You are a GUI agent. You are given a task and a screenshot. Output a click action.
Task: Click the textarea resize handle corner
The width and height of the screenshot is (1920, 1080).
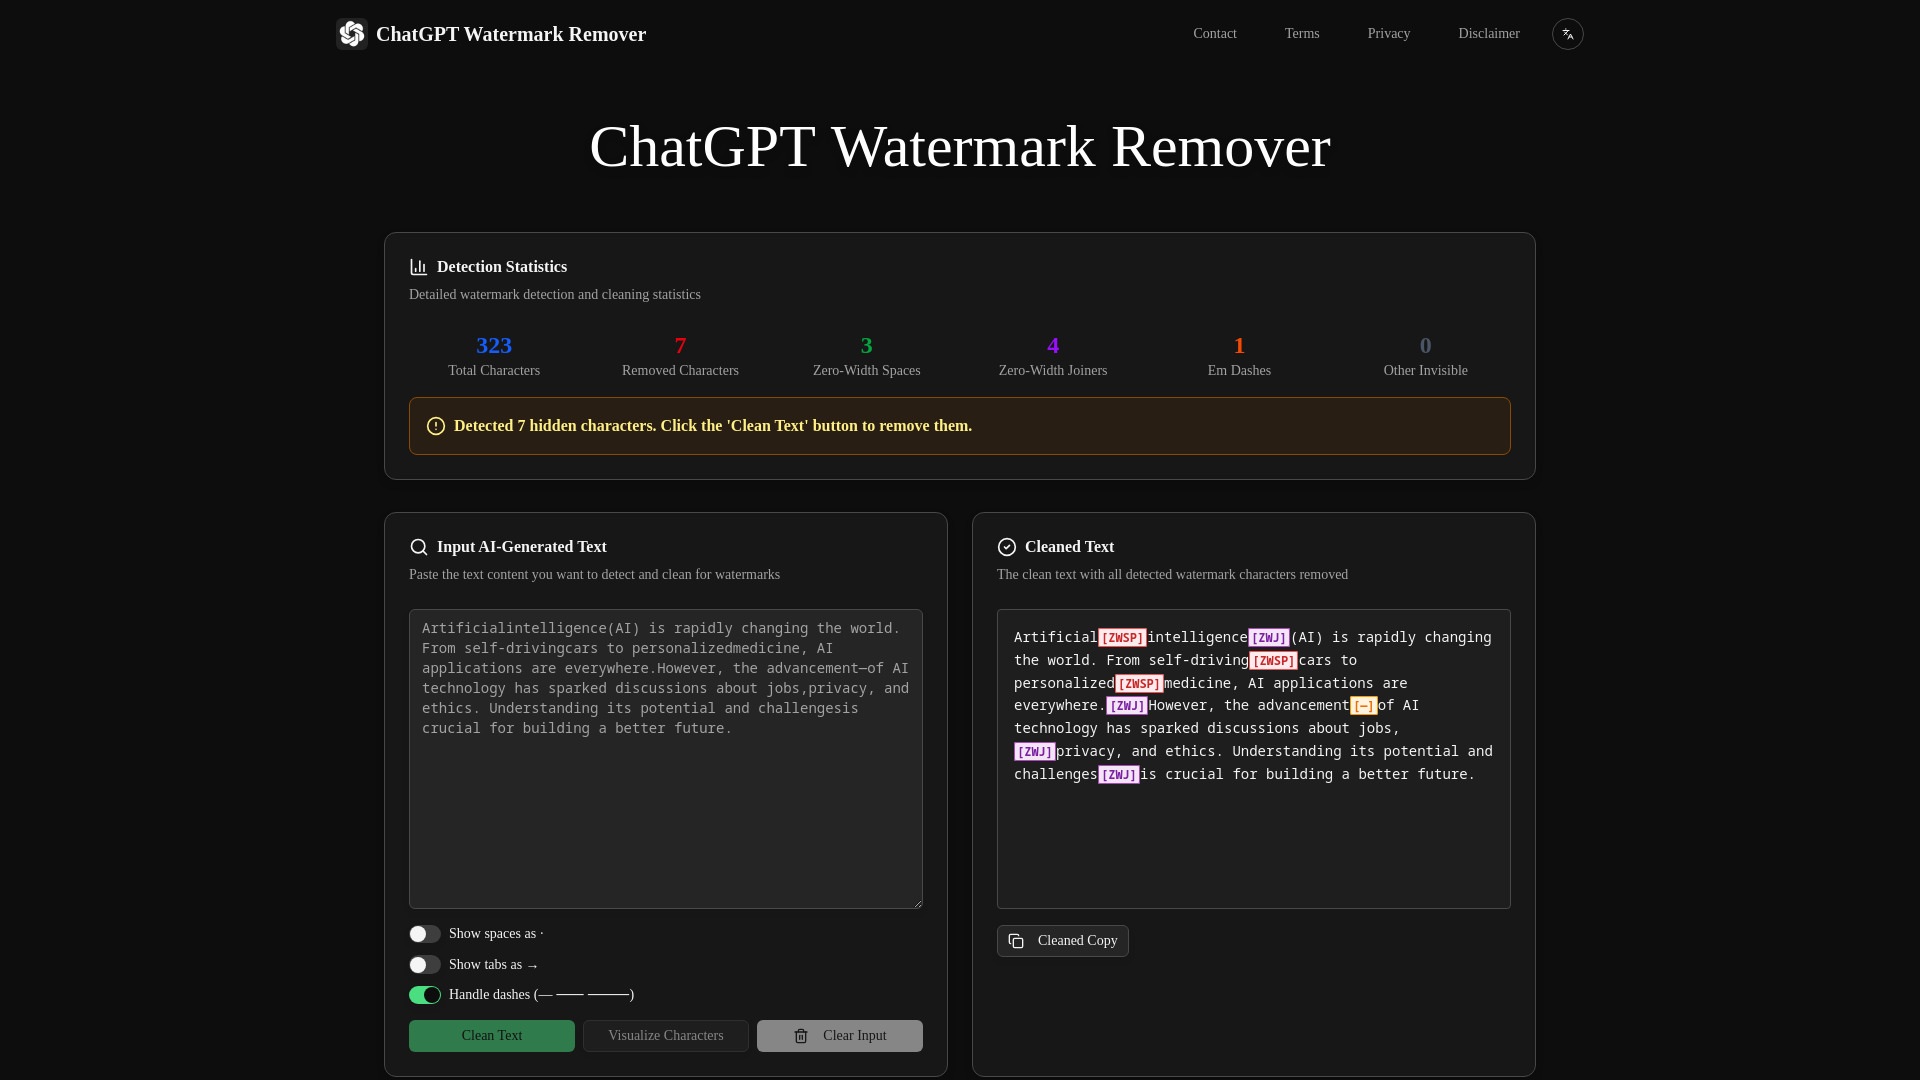tap(917, 903)
